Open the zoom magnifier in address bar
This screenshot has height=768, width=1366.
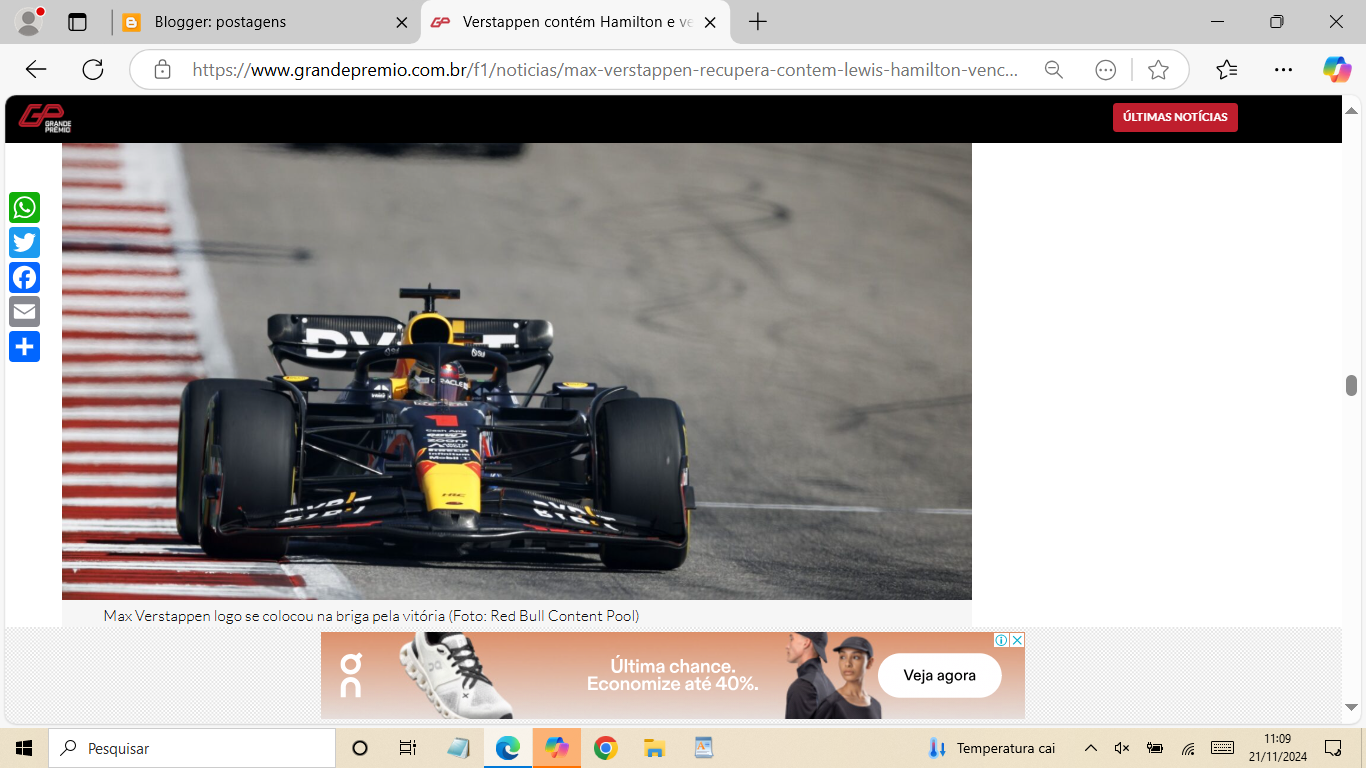point(1053,70)
